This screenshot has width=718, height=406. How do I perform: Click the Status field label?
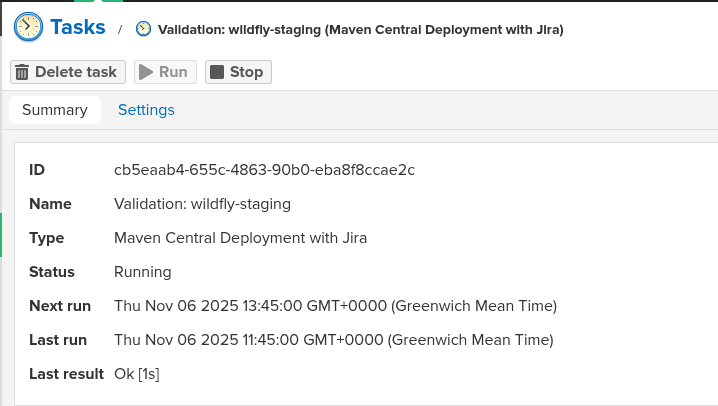52,272
